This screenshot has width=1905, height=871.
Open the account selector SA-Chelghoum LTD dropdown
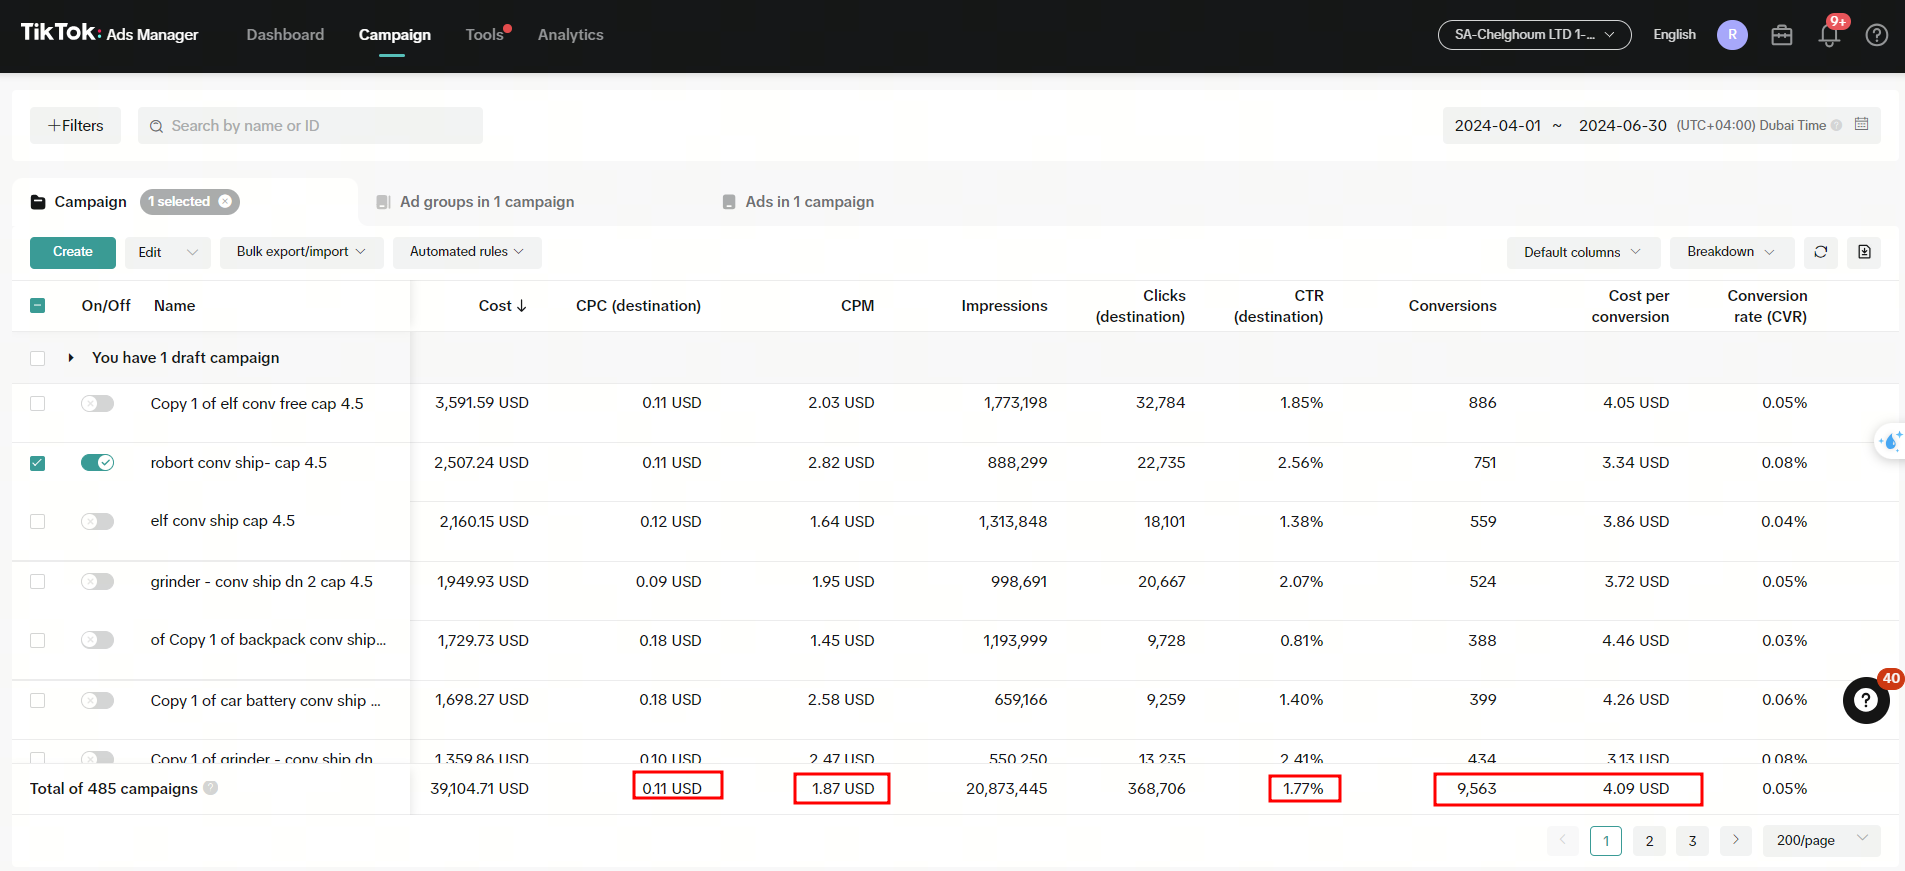1534,35
